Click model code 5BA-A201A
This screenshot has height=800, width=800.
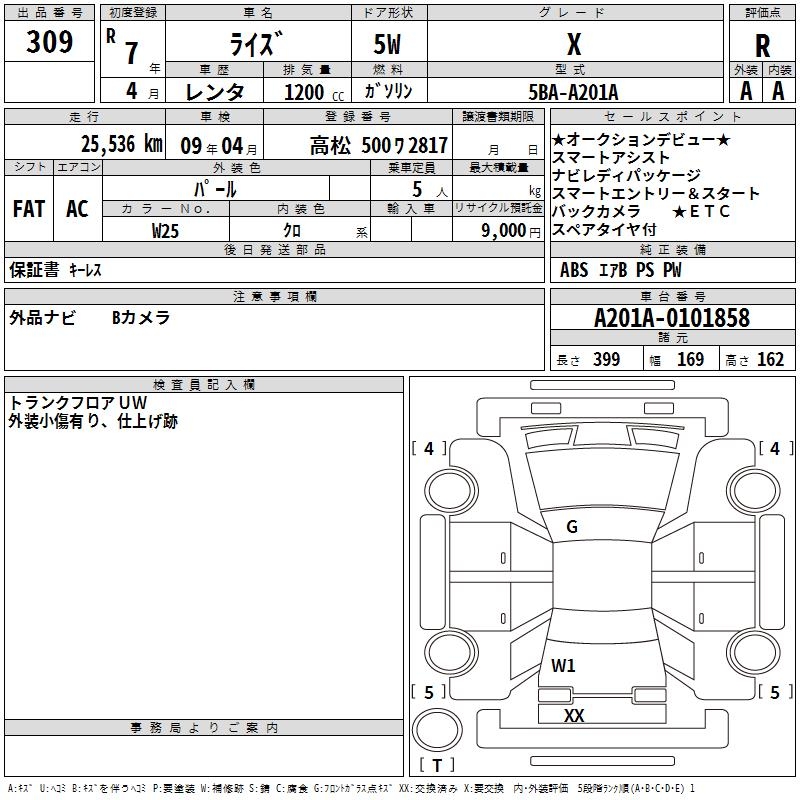[x=573, y=92]
